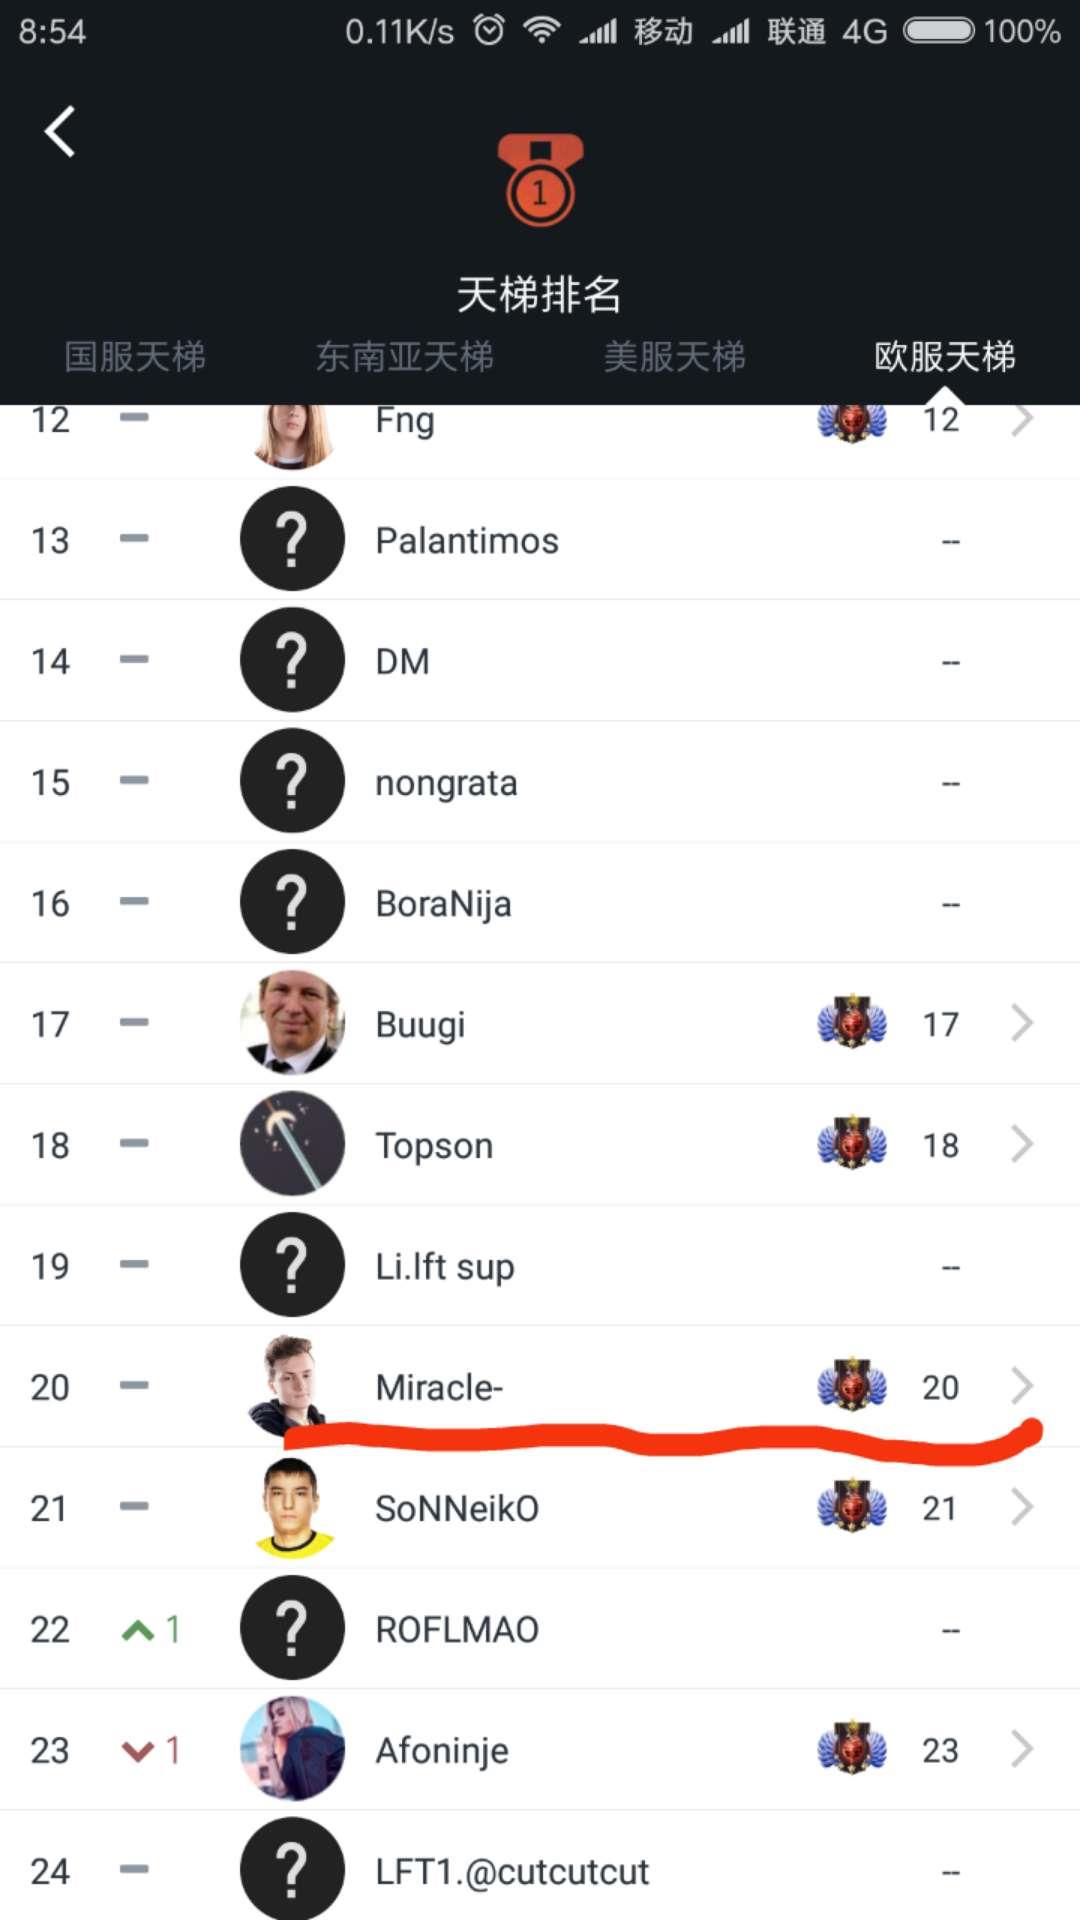Expand Topson's entry via right chevron
This screenshot has height=1920, width=1080.
point(1021,1144)
